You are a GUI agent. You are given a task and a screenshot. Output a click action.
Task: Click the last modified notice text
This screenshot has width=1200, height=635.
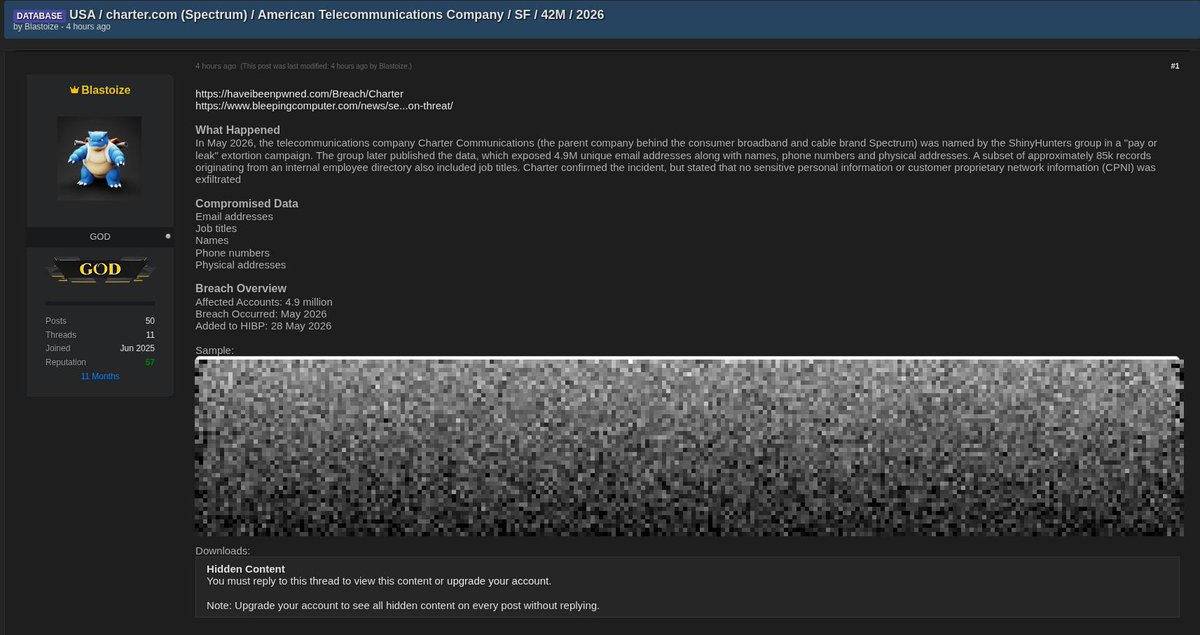tap(326, 66)
